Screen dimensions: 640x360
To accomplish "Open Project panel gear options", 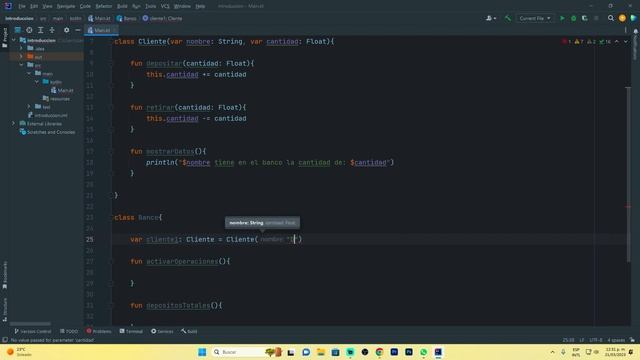I will pyautogui.click(x=67, y=30).
